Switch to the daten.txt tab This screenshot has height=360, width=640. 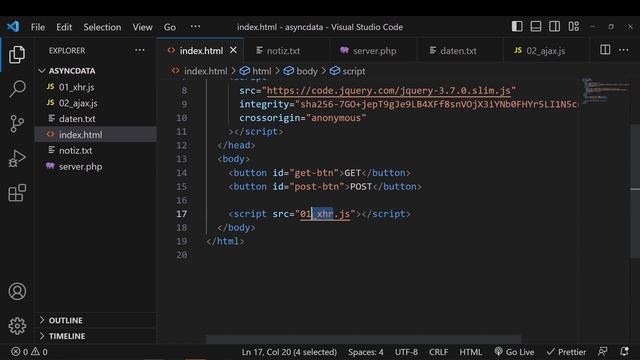pyautogui.click(x=460, y=51)
